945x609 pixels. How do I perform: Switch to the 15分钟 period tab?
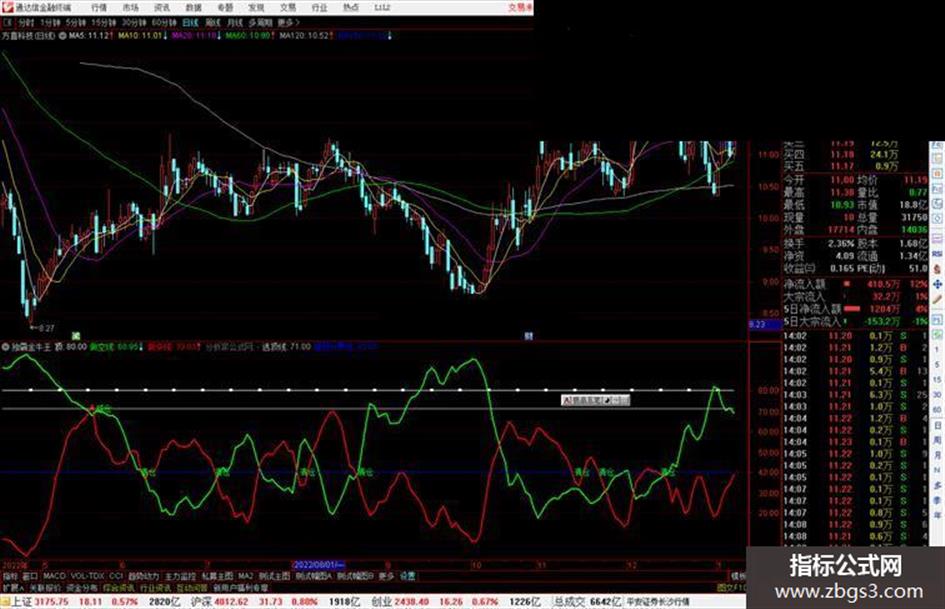(x=104, y=23)
